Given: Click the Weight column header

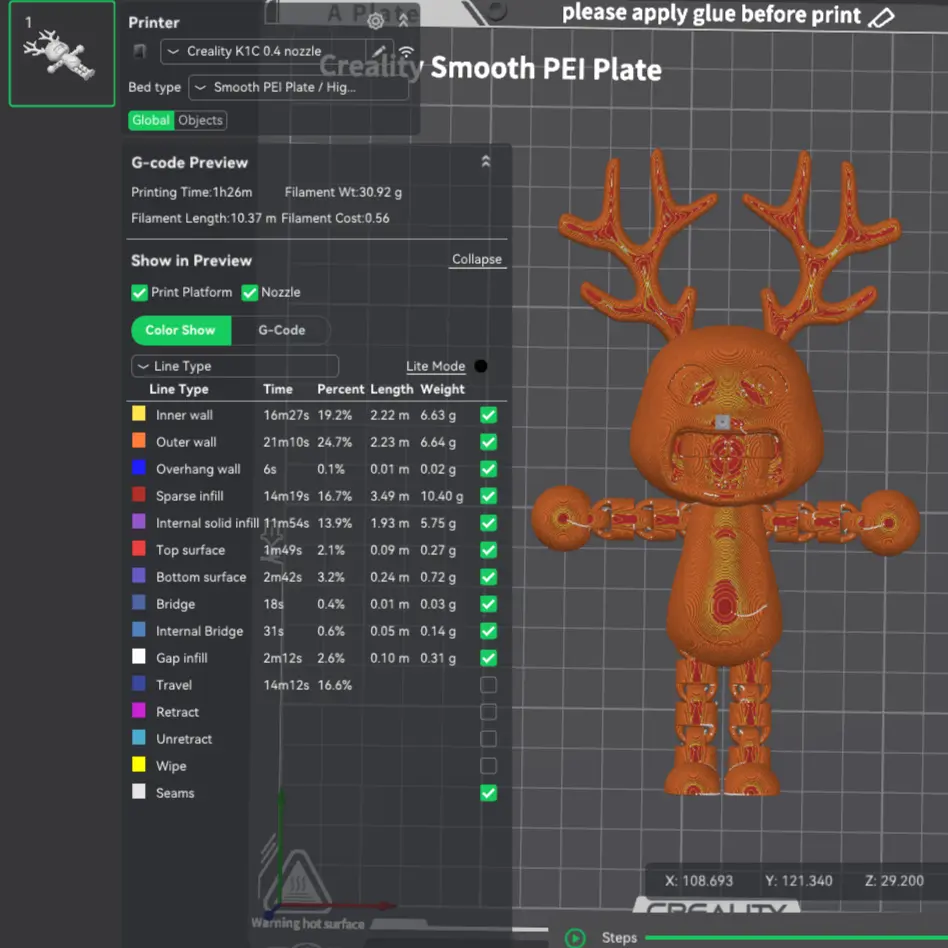Looking at the screenshot, I should pos(443,389).
